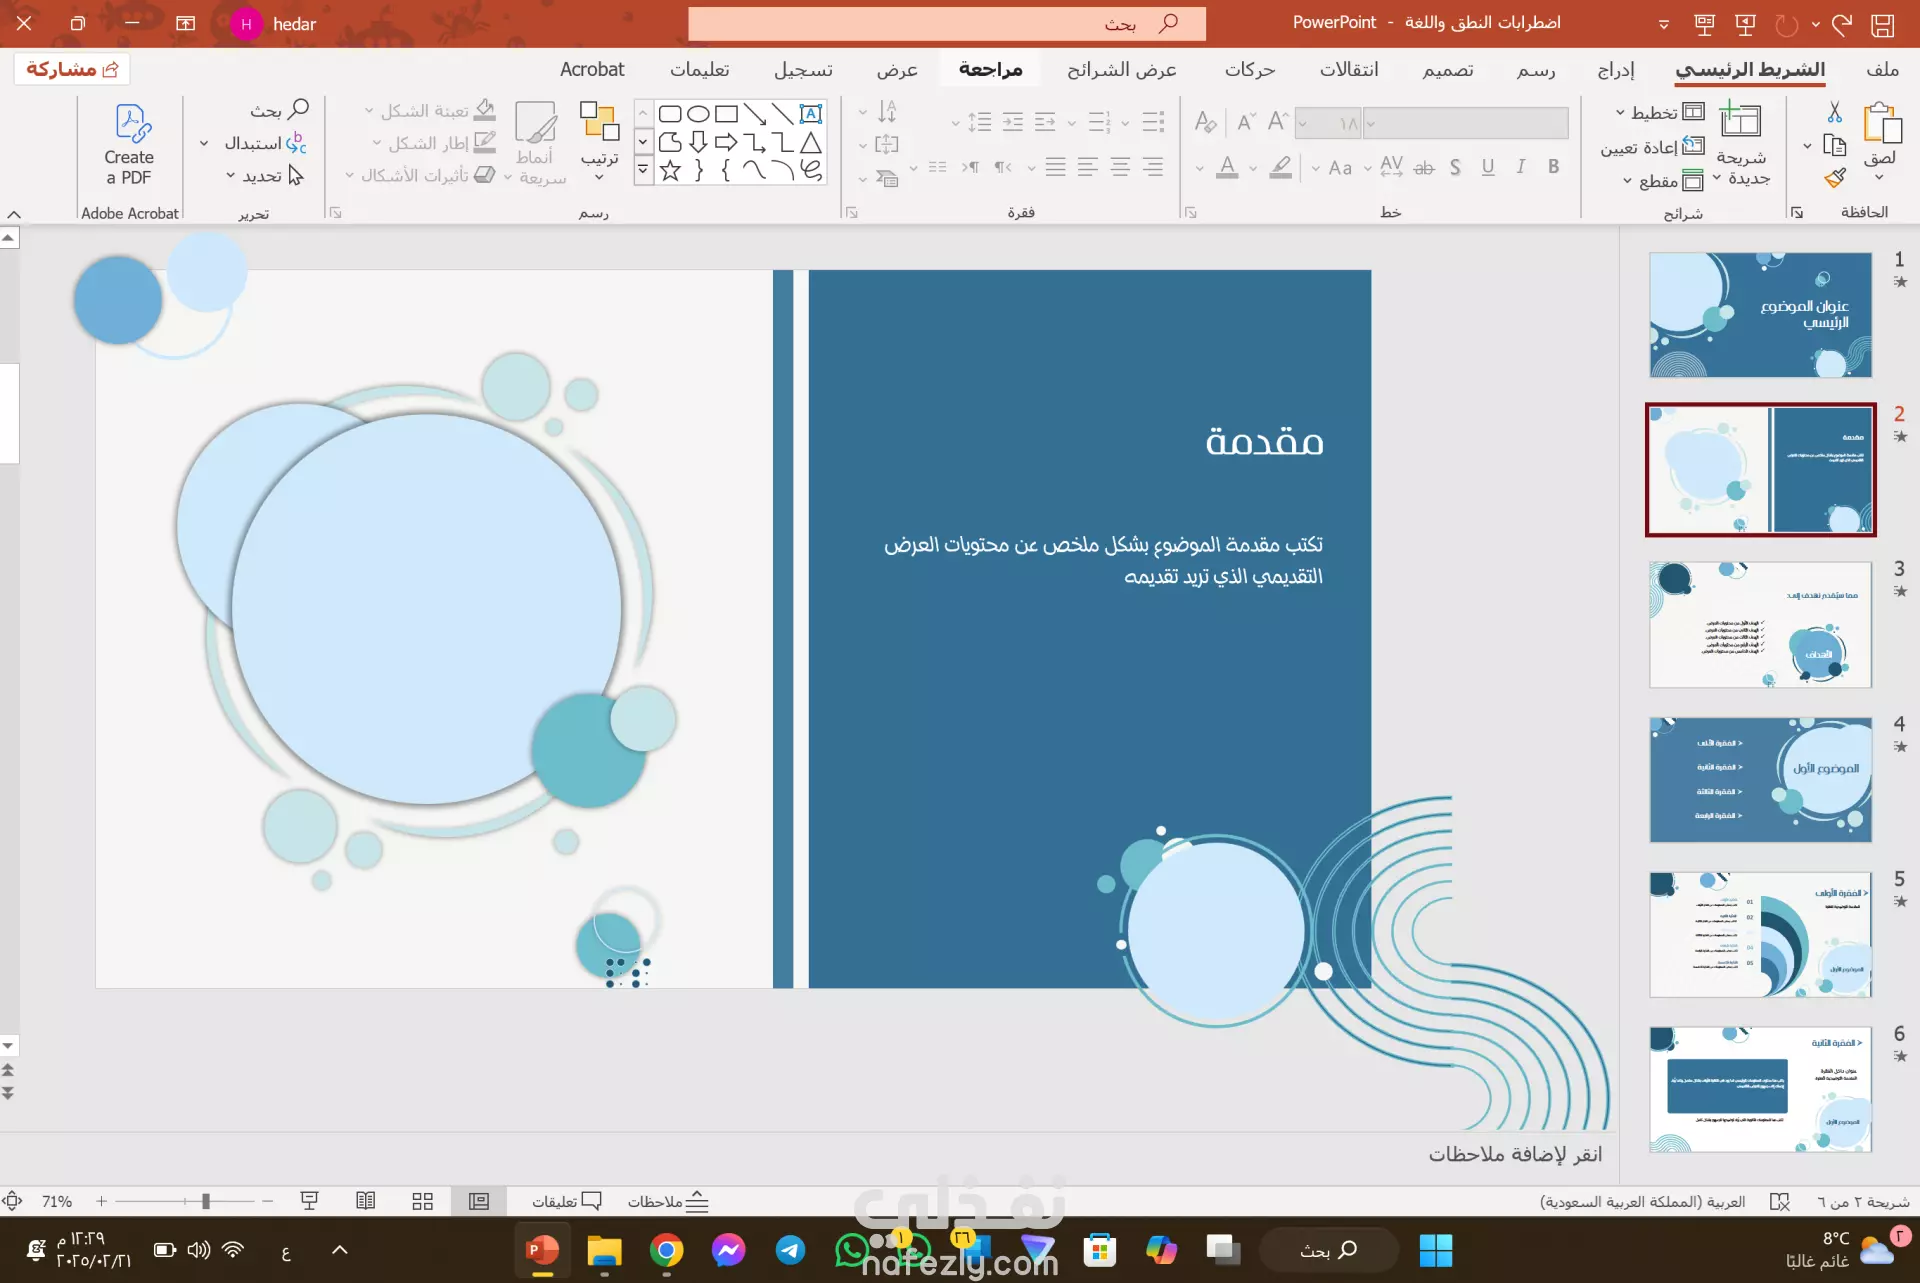
Task: Select the five-point star shape
Action: pyautogui.click(x=670, y=171)
